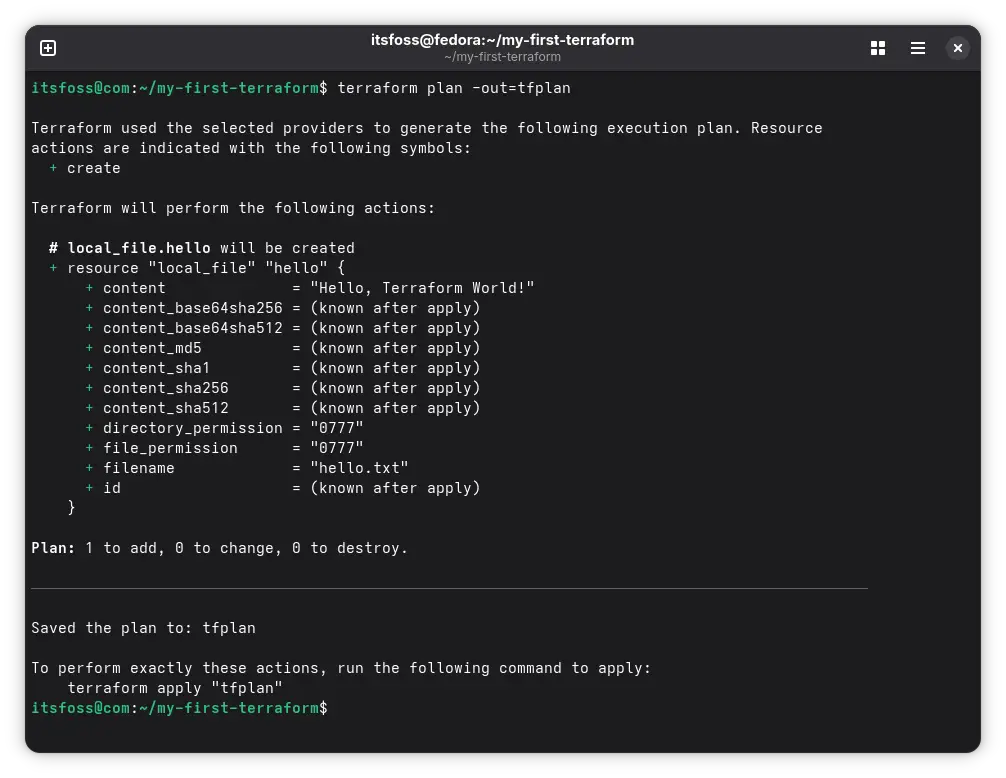Click the Plan: 1 to add summary line
1006x778 pixels.
(x=219, y=548)
